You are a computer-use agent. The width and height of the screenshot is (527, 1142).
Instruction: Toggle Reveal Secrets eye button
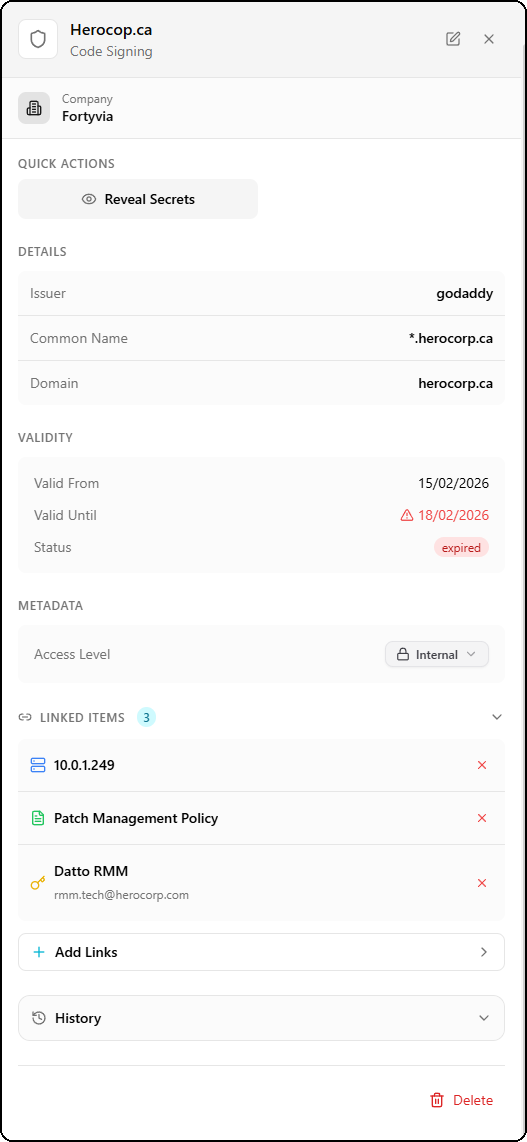138,199
